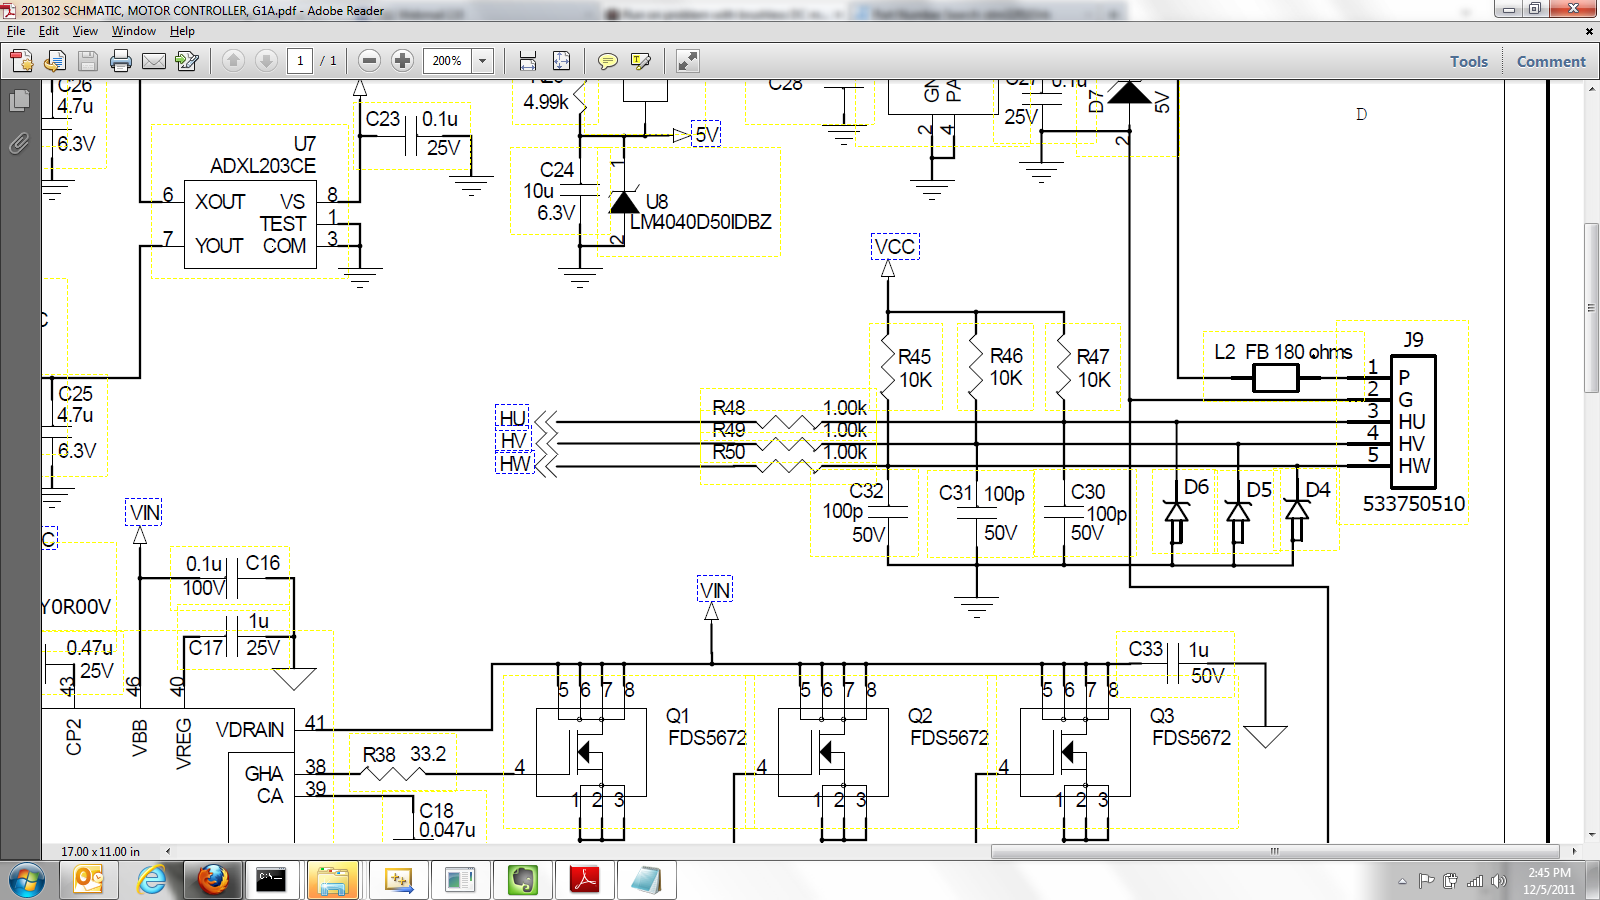Open Evernote elephant icon in taskbar
This screenshot has width=1600, height=900.
click(523, 881)
